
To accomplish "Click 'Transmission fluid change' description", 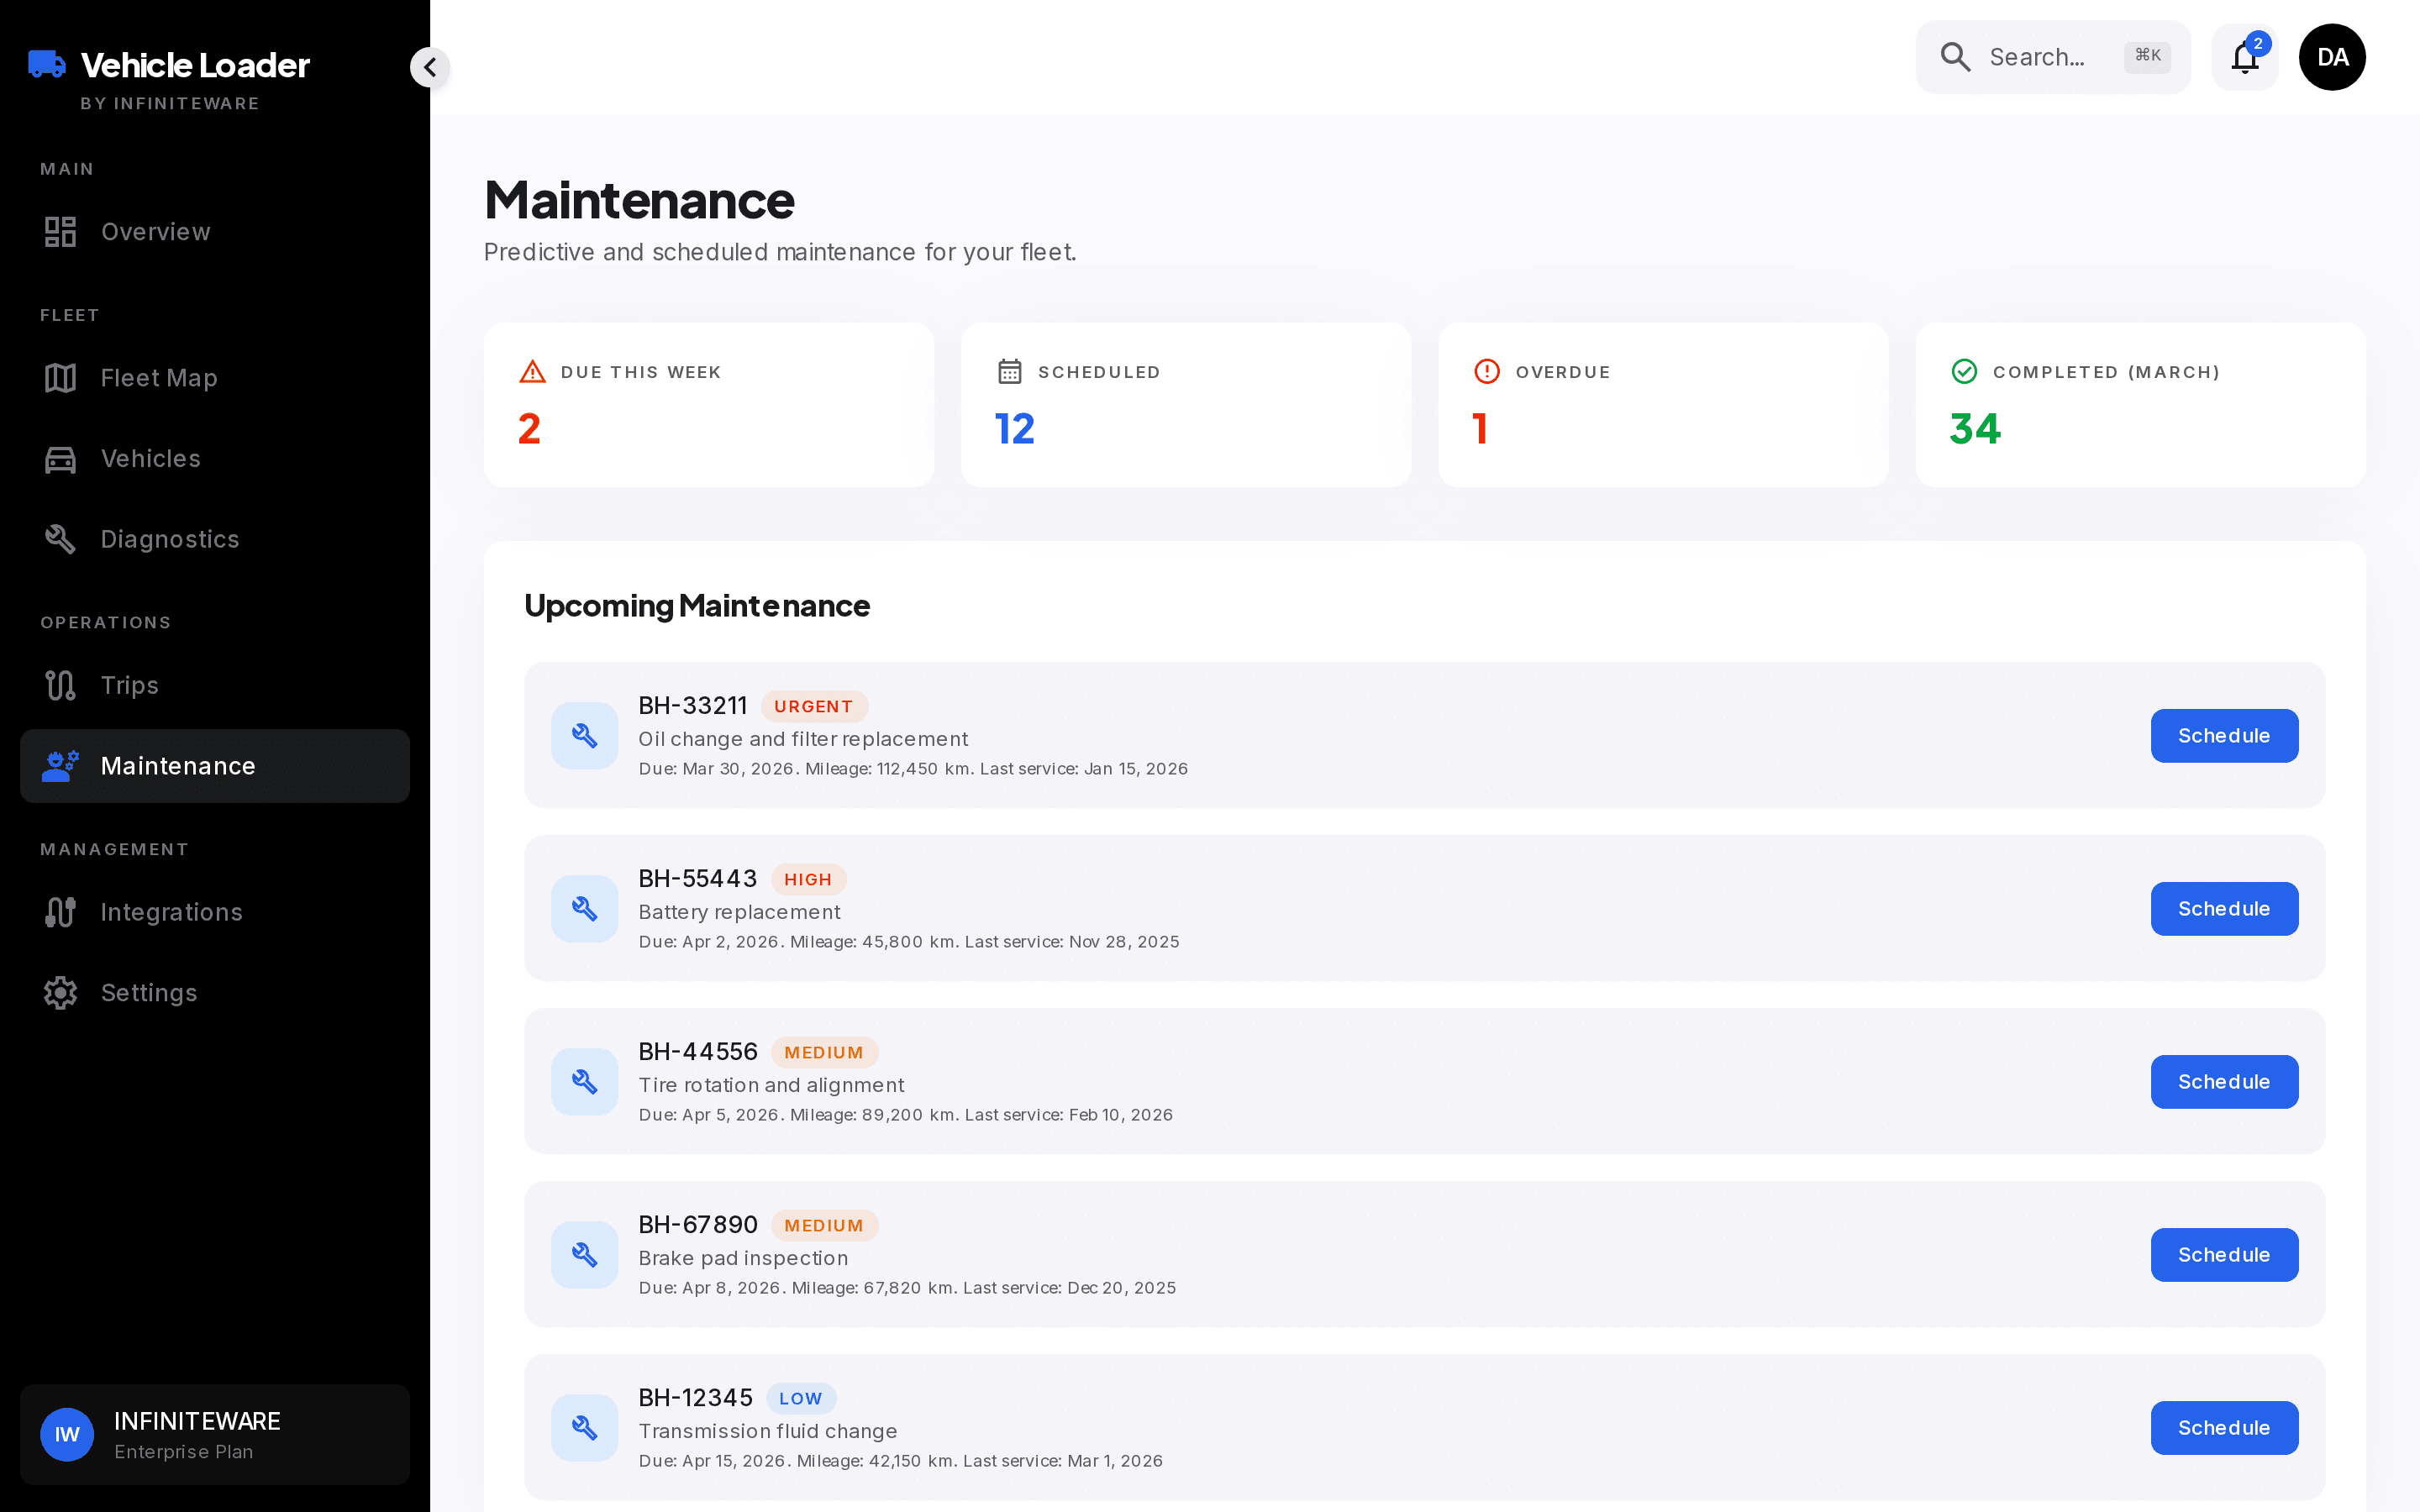I will coord(768,1431).
